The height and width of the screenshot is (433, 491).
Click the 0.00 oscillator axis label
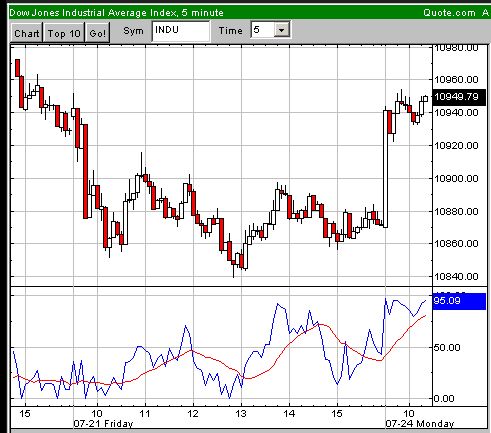(444, 398)
